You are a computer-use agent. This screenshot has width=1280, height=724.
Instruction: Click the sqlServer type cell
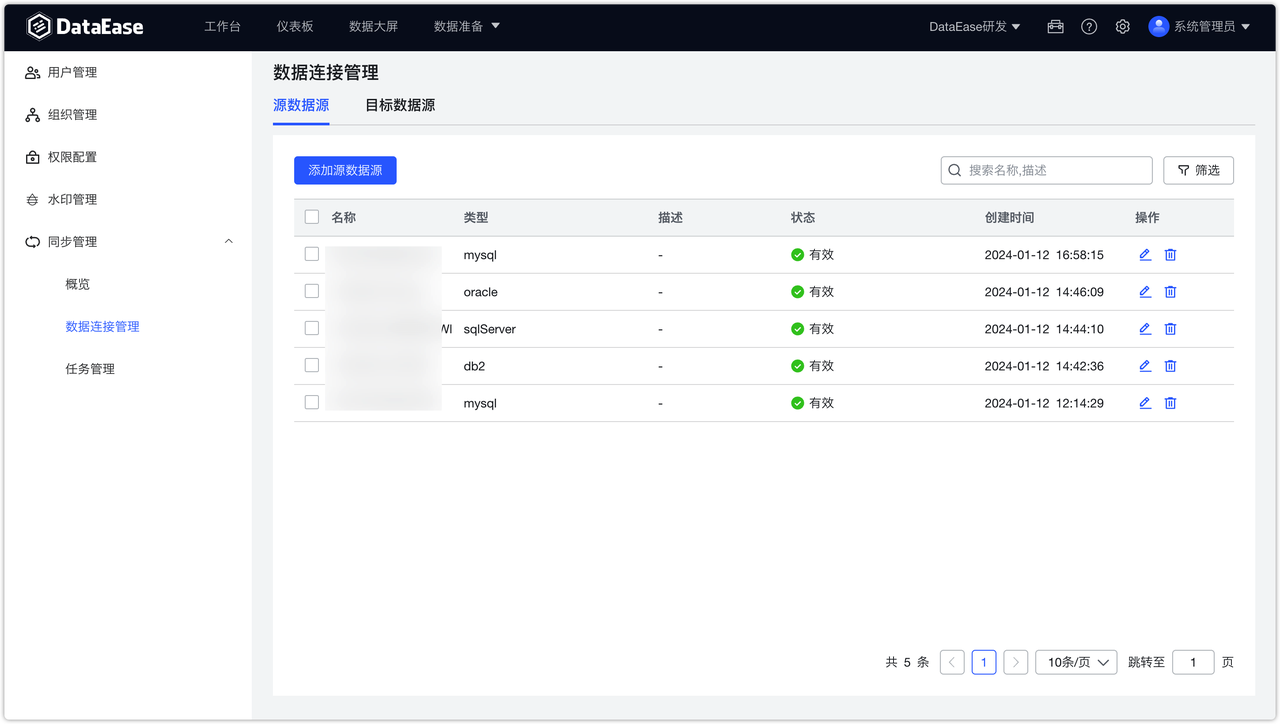pyautogui.click(x=490, y=329)
